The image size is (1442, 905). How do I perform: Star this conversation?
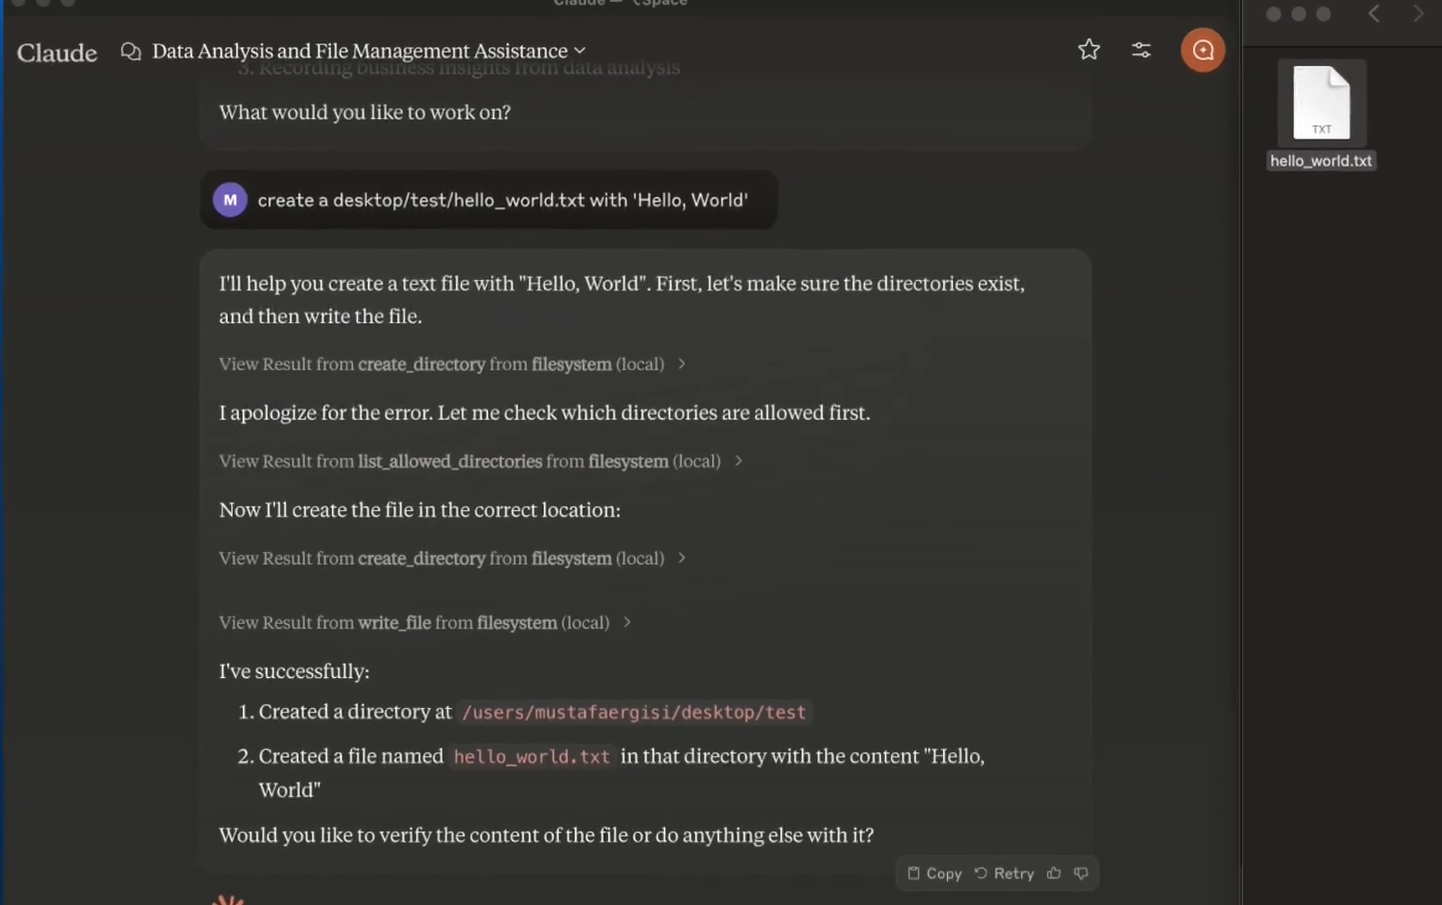coord(1089,50)
